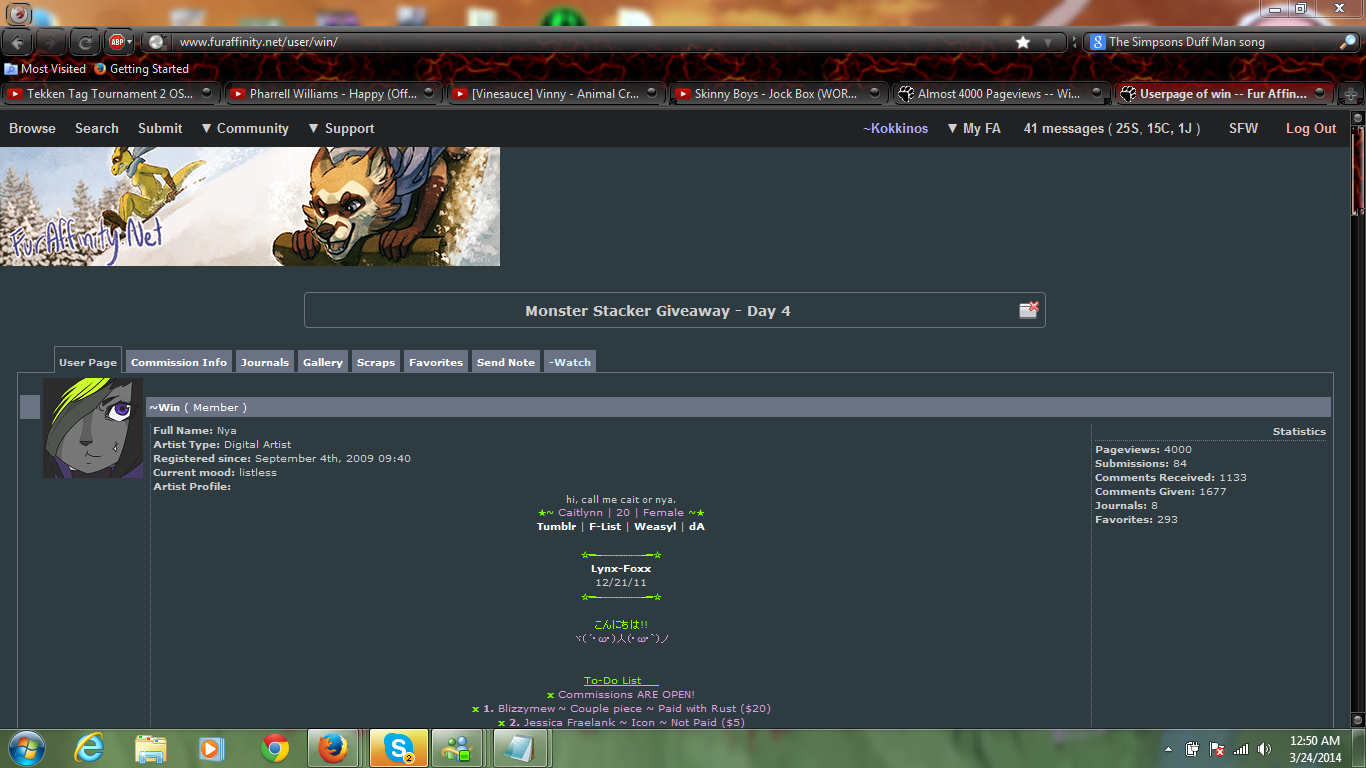1366x768 pixels.
Task: Click the magnifying glass search icon
Action: [1348, 42]
